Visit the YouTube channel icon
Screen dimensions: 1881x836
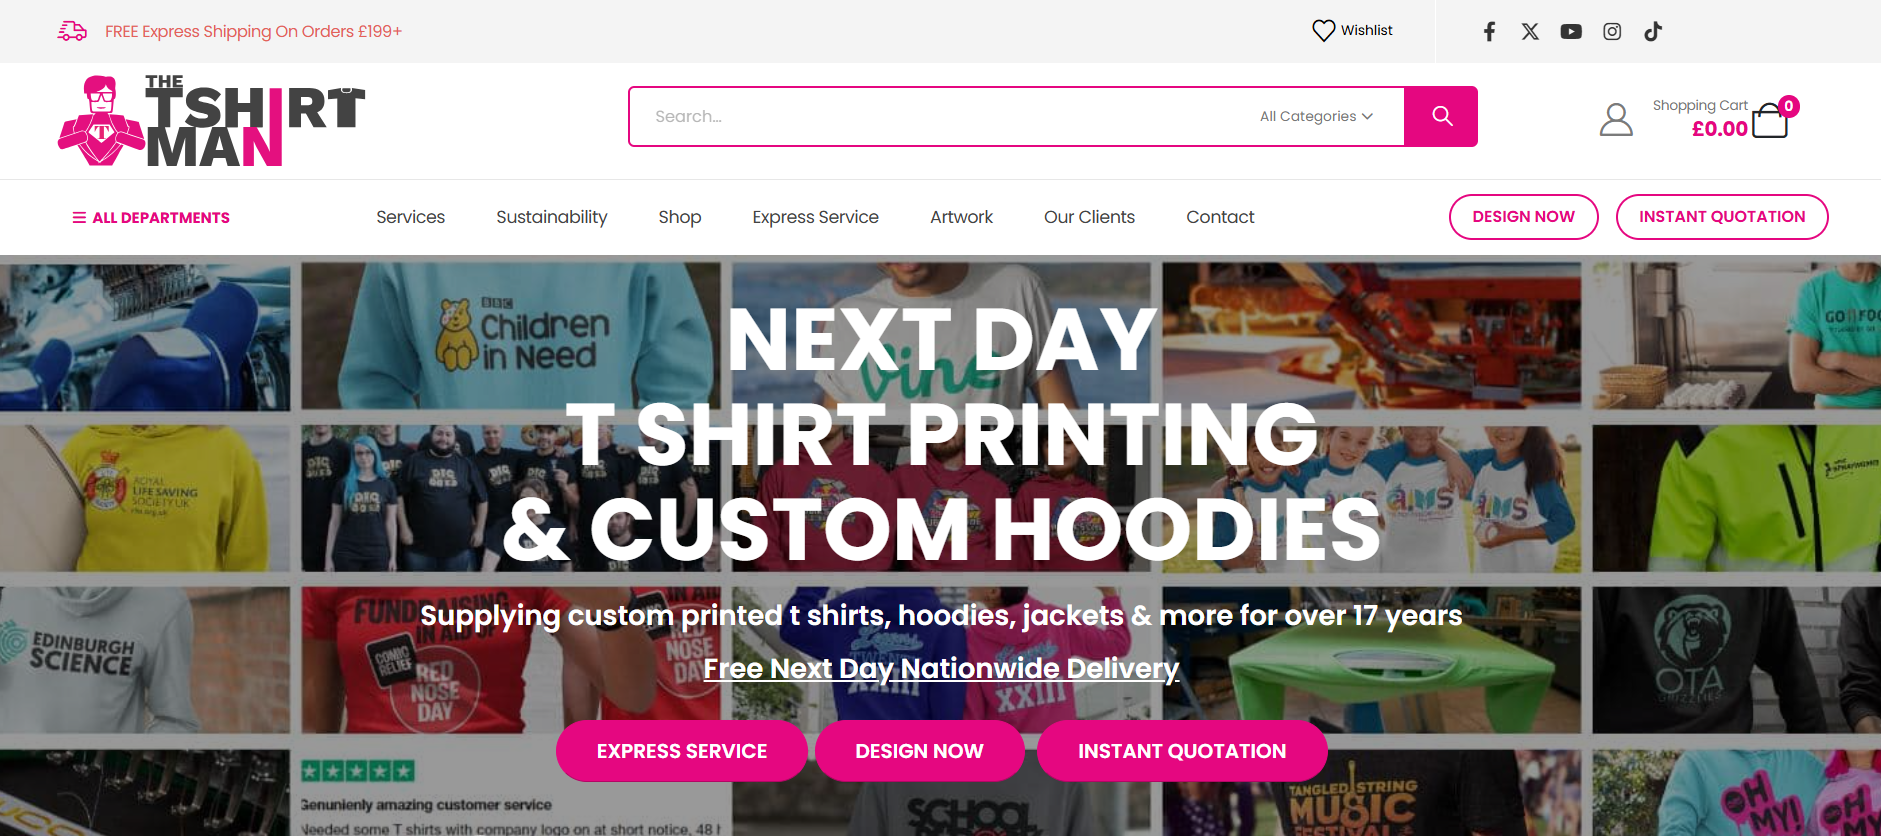(1571, 31)
